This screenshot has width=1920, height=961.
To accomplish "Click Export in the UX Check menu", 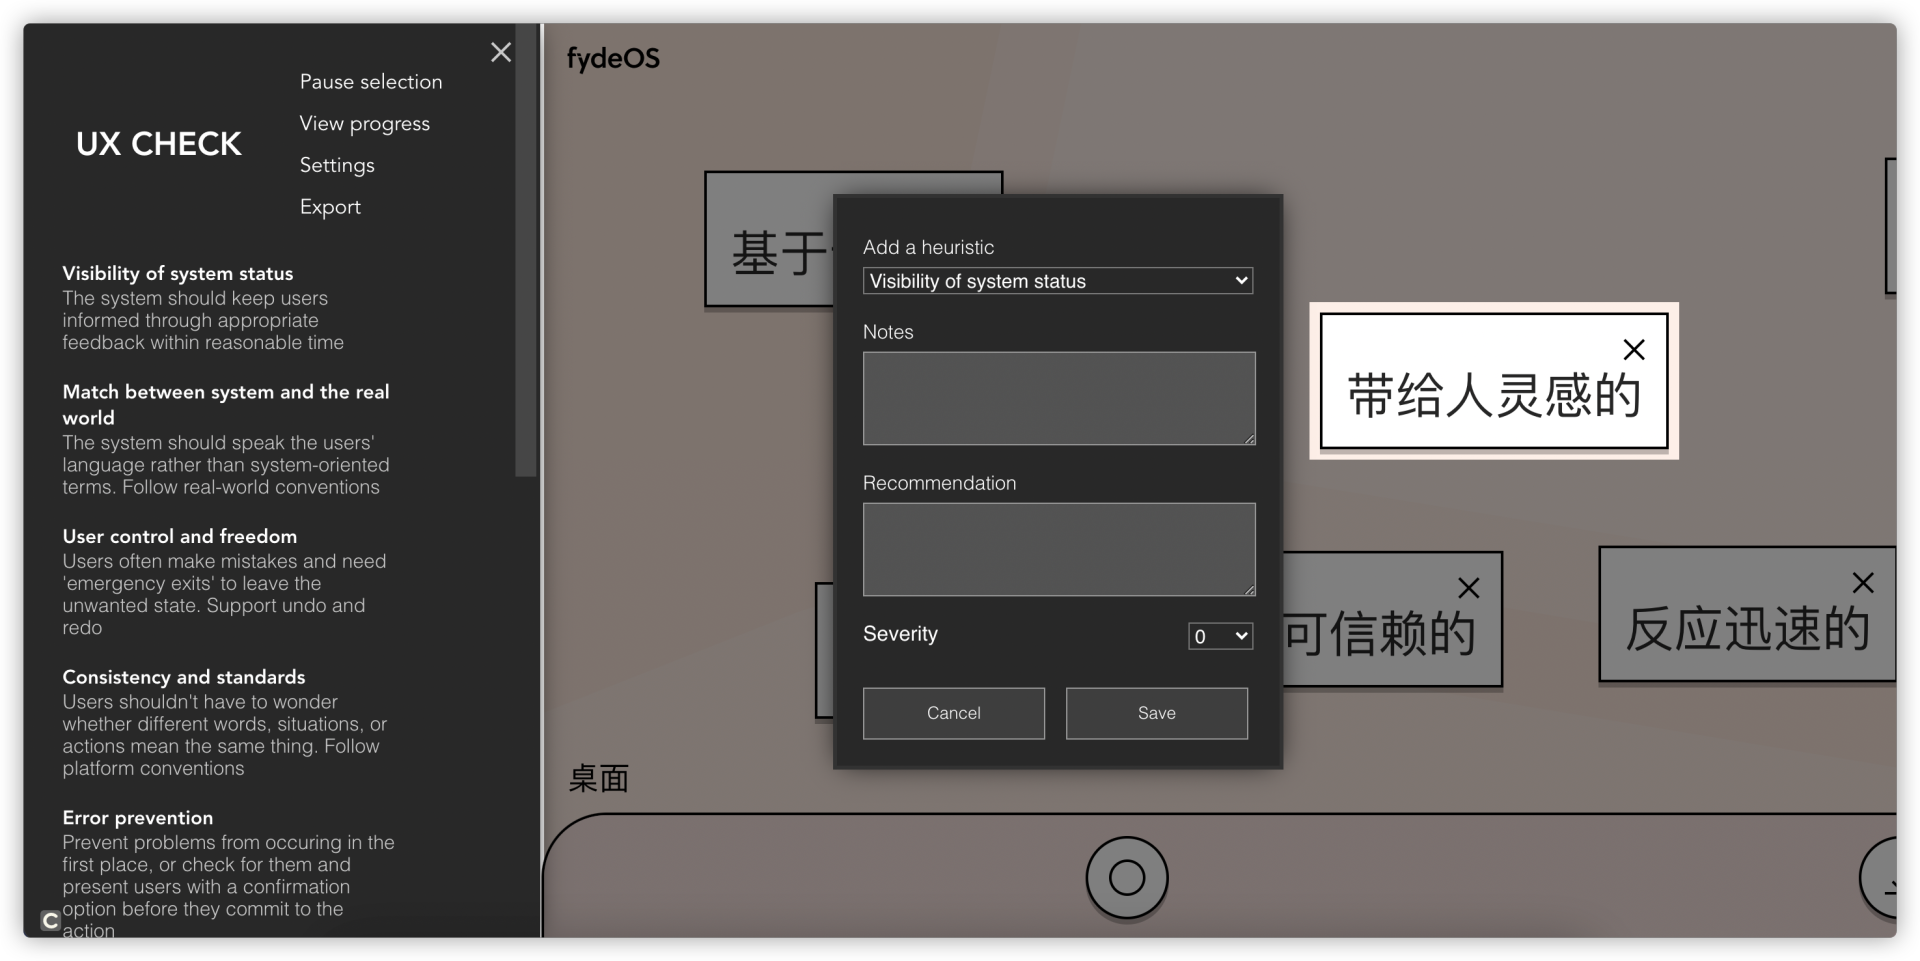I will (x=330, y=207).
